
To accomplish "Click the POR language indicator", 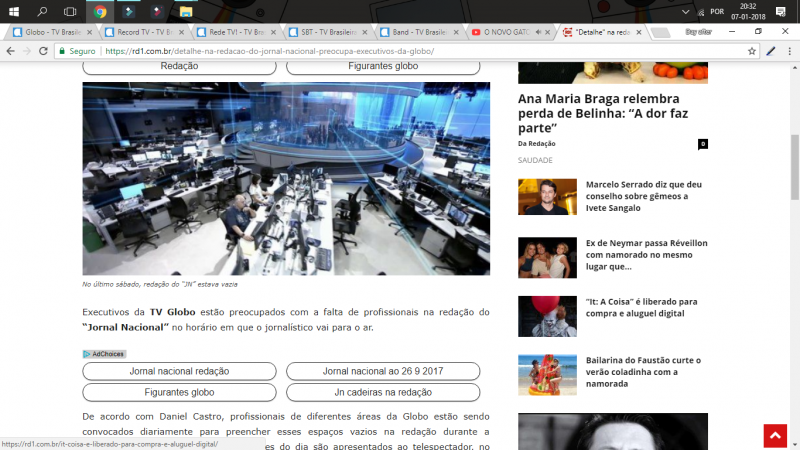I will pos(717,12).
